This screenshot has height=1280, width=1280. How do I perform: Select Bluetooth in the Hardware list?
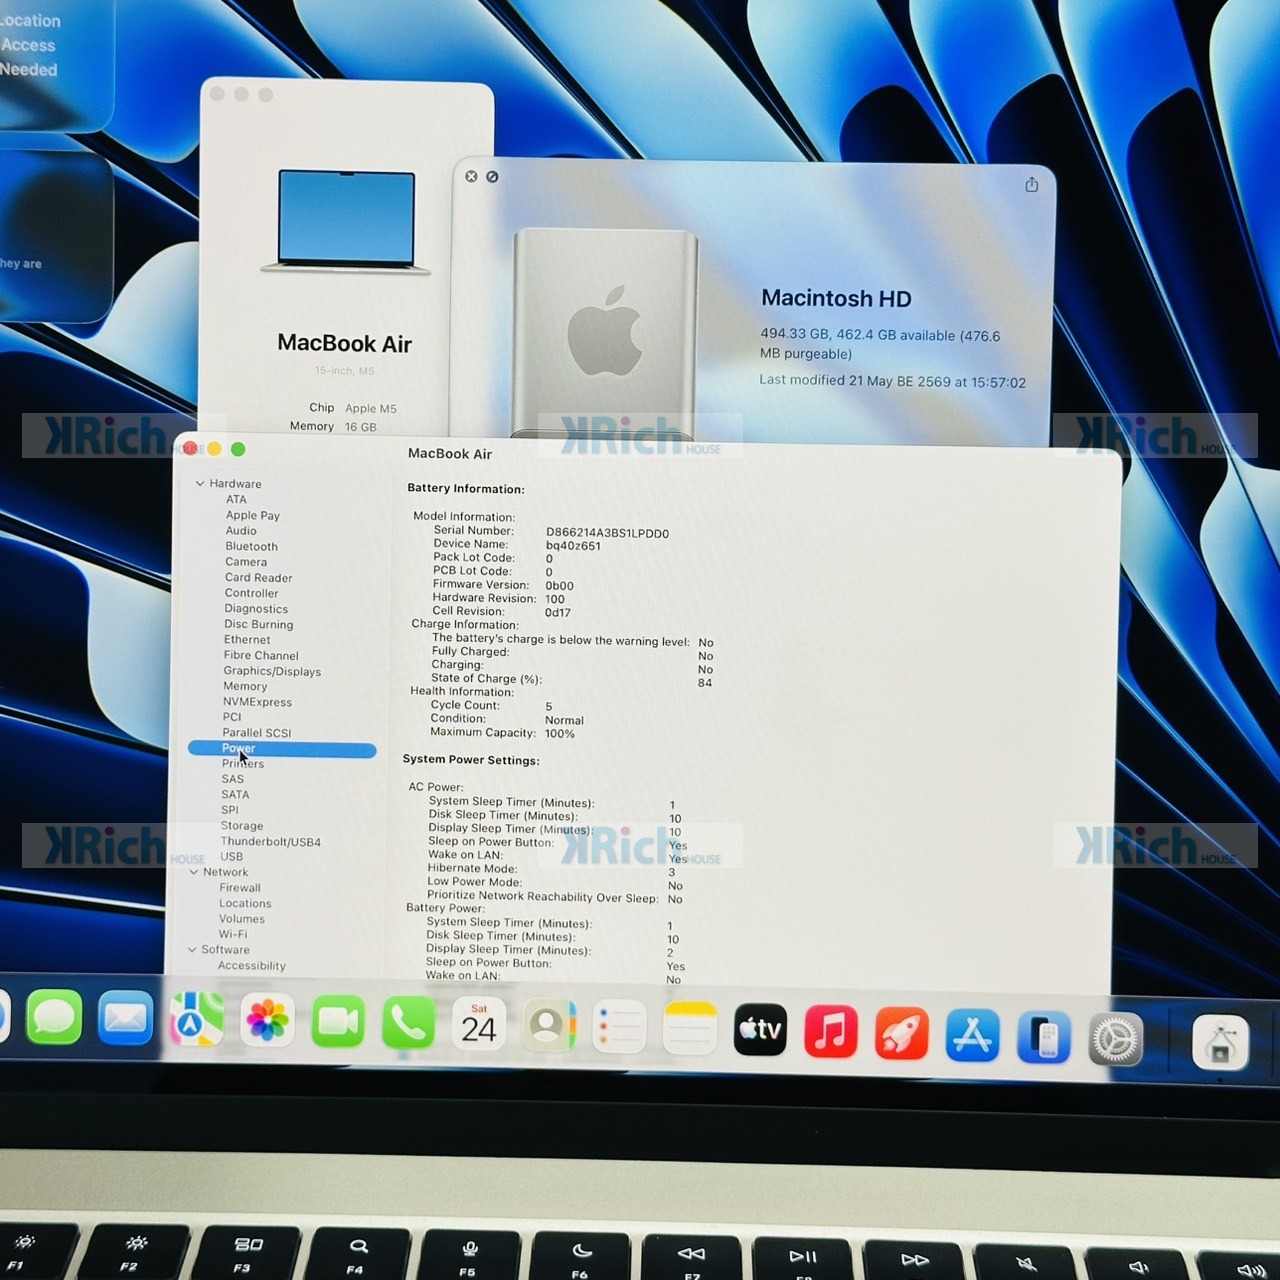(x=252, y=546)
